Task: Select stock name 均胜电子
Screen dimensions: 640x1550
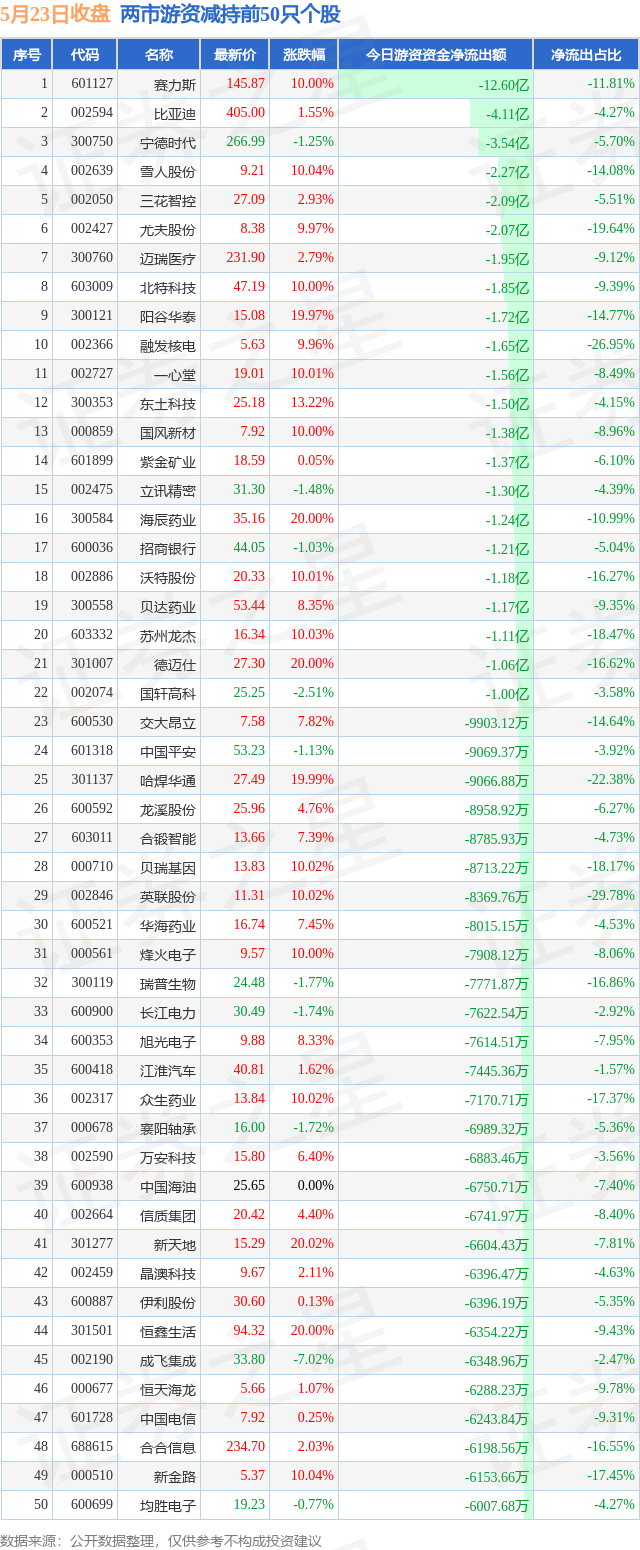Action: 168,1505
